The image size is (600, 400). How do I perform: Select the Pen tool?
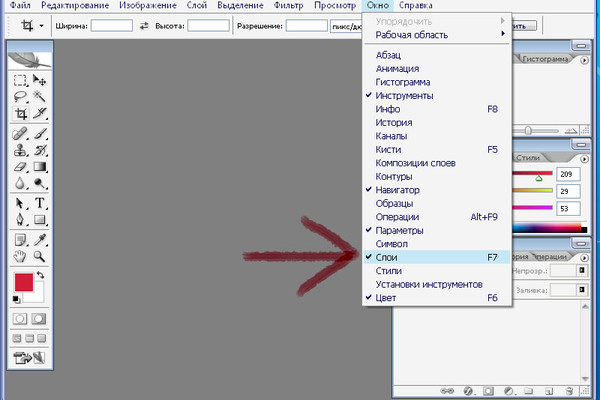(20, 220)
